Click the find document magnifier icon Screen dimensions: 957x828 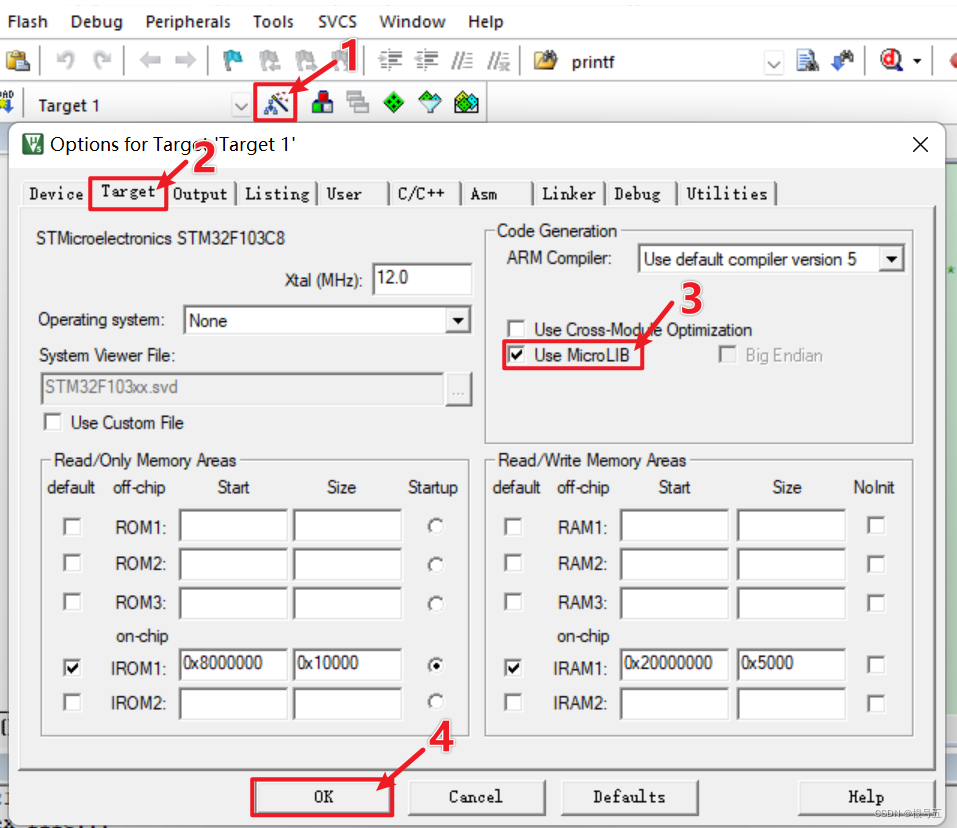[x=807, y=60]
